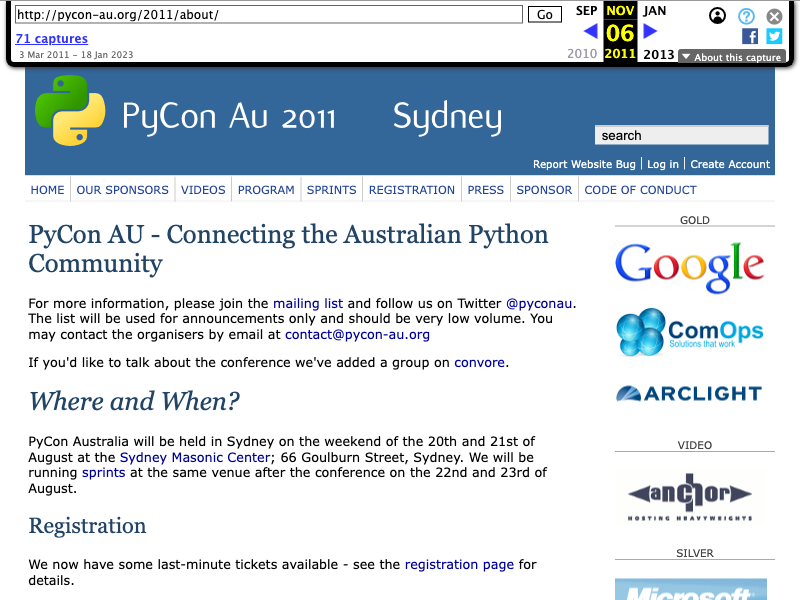Screen dimensions: 800x600
Task: Open the Arclight sponsor logo
Action: (x=689, y=393)
